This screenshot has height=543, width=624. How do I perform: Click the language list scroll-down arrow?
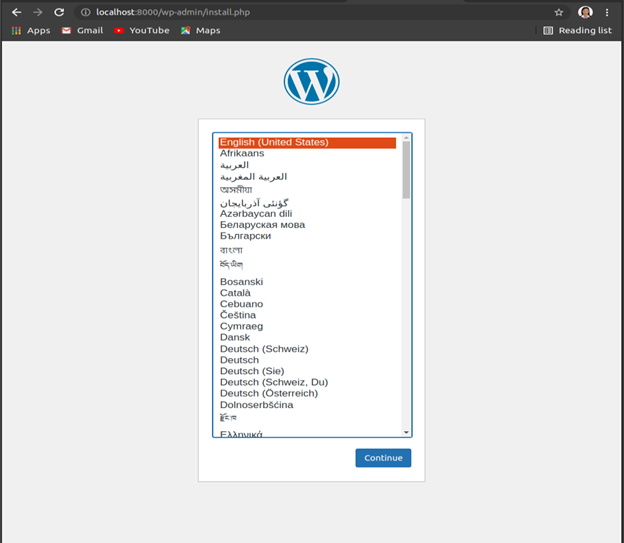click(406, 432)
